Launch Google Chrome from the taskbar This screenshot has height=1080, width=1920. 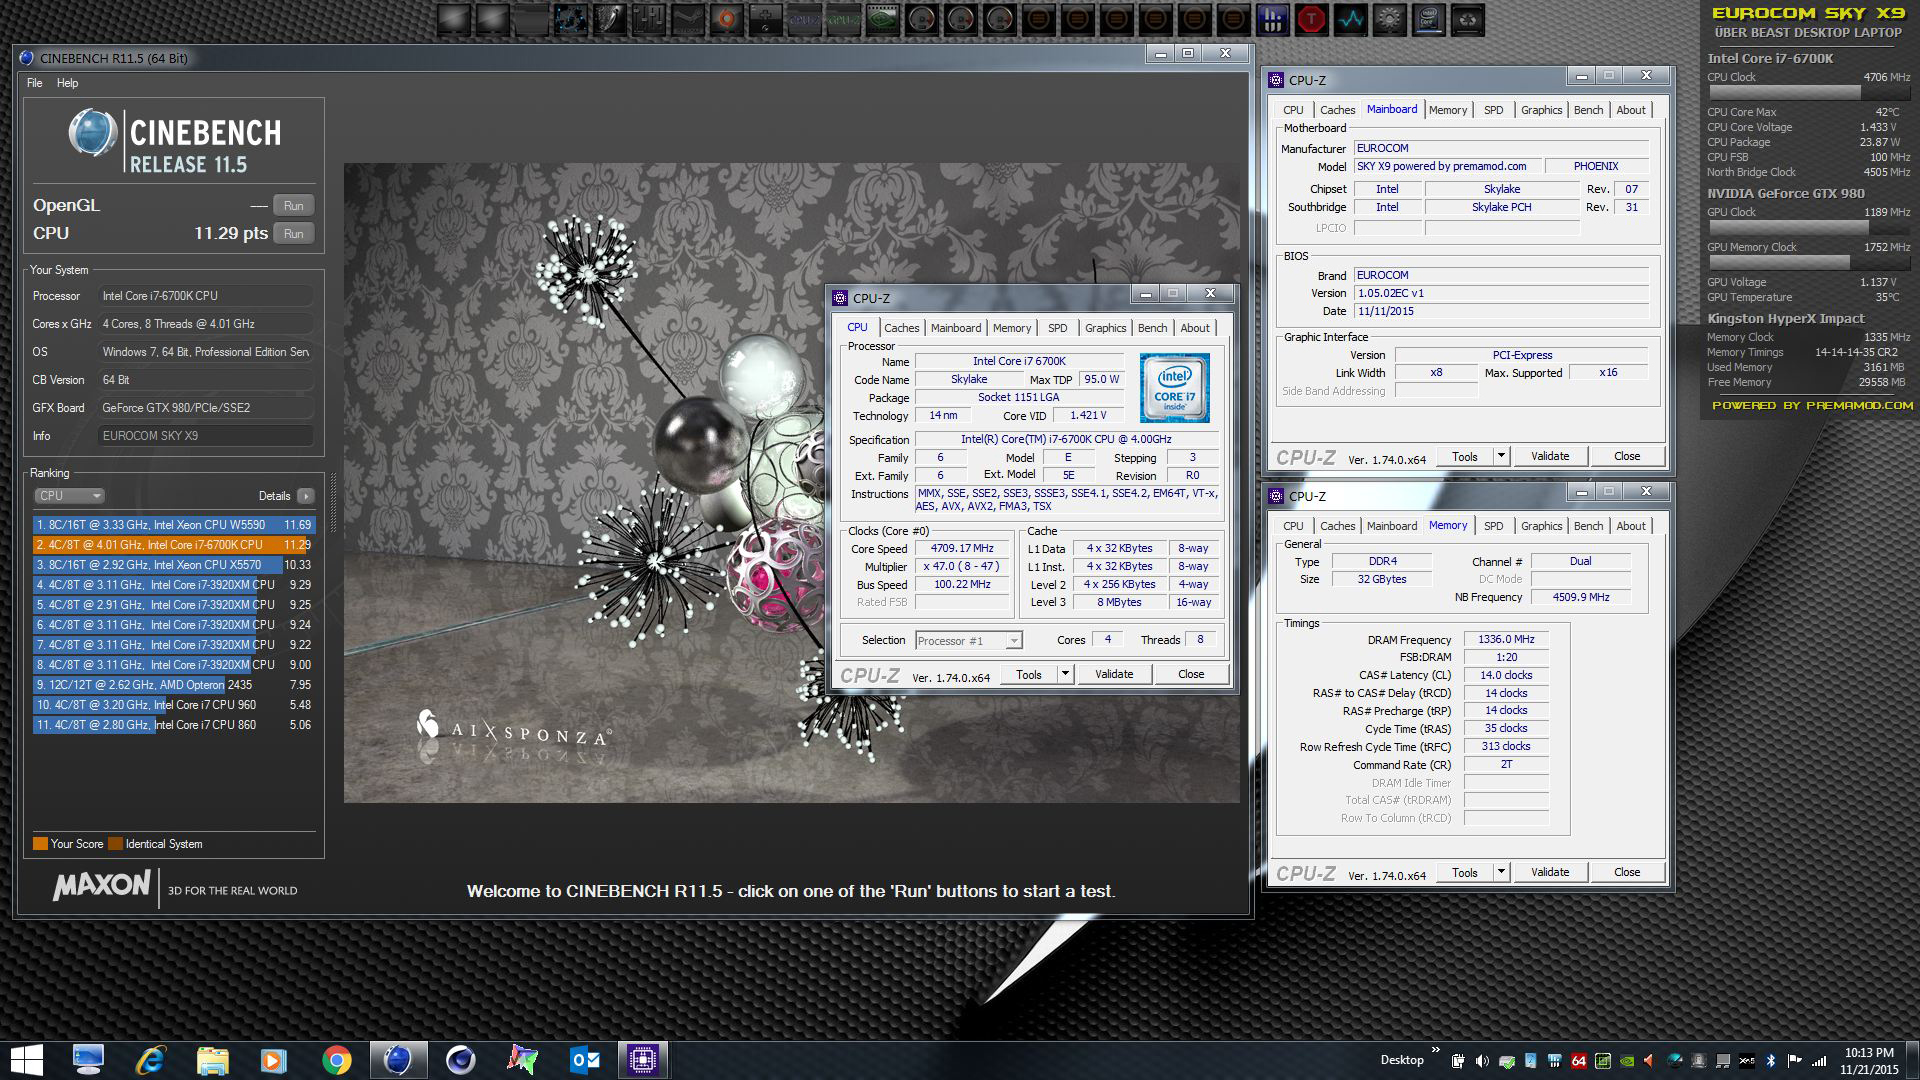[x=336, y=1060]
